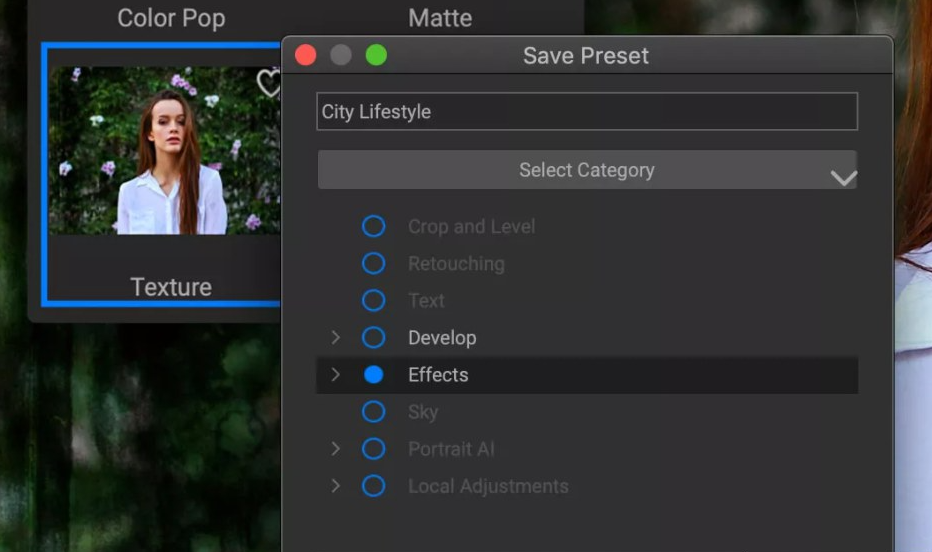Click the 'Sky' label
This screenshot has width=932, height=552.
click(423, 412)
